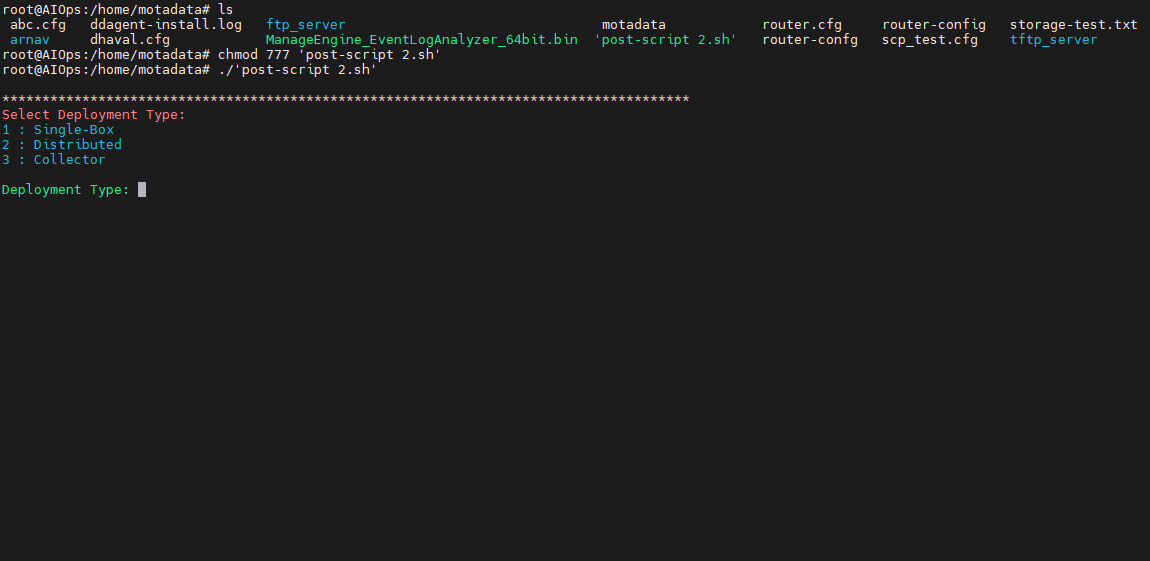
Task: Select ddagent-install.log in the listing
Action: pyautogui.click(x=166, y=25)
